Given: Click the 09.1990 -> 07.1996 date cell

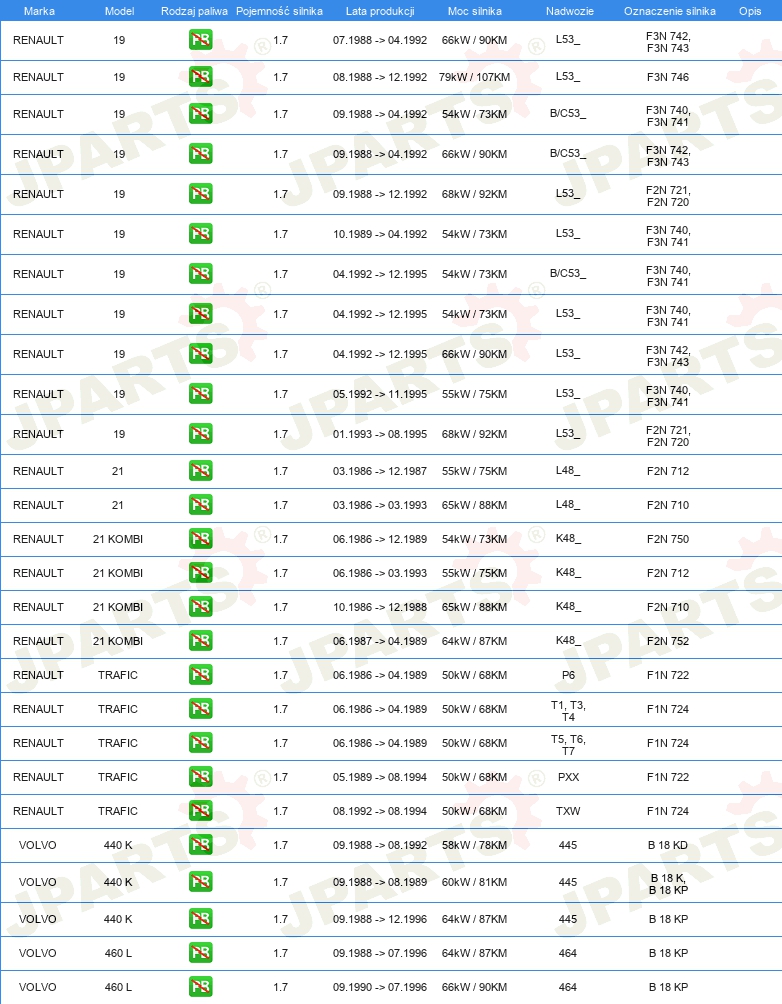Looking at the screenshot, I should 380,987.
